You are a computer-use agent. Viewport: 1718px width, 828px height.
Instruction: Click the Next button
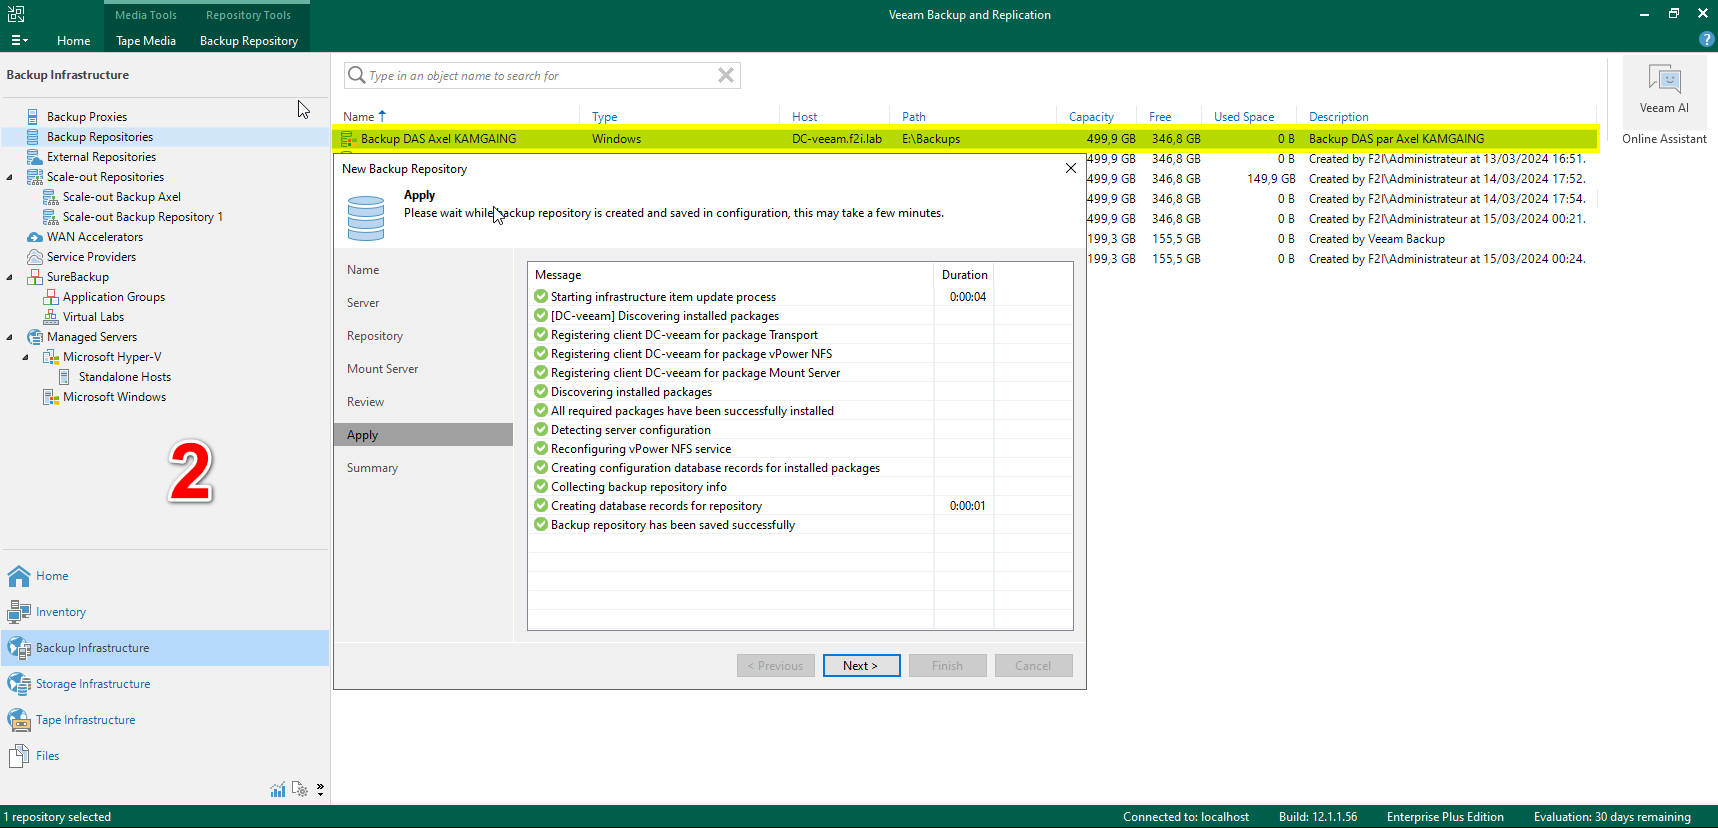point(862,666)
